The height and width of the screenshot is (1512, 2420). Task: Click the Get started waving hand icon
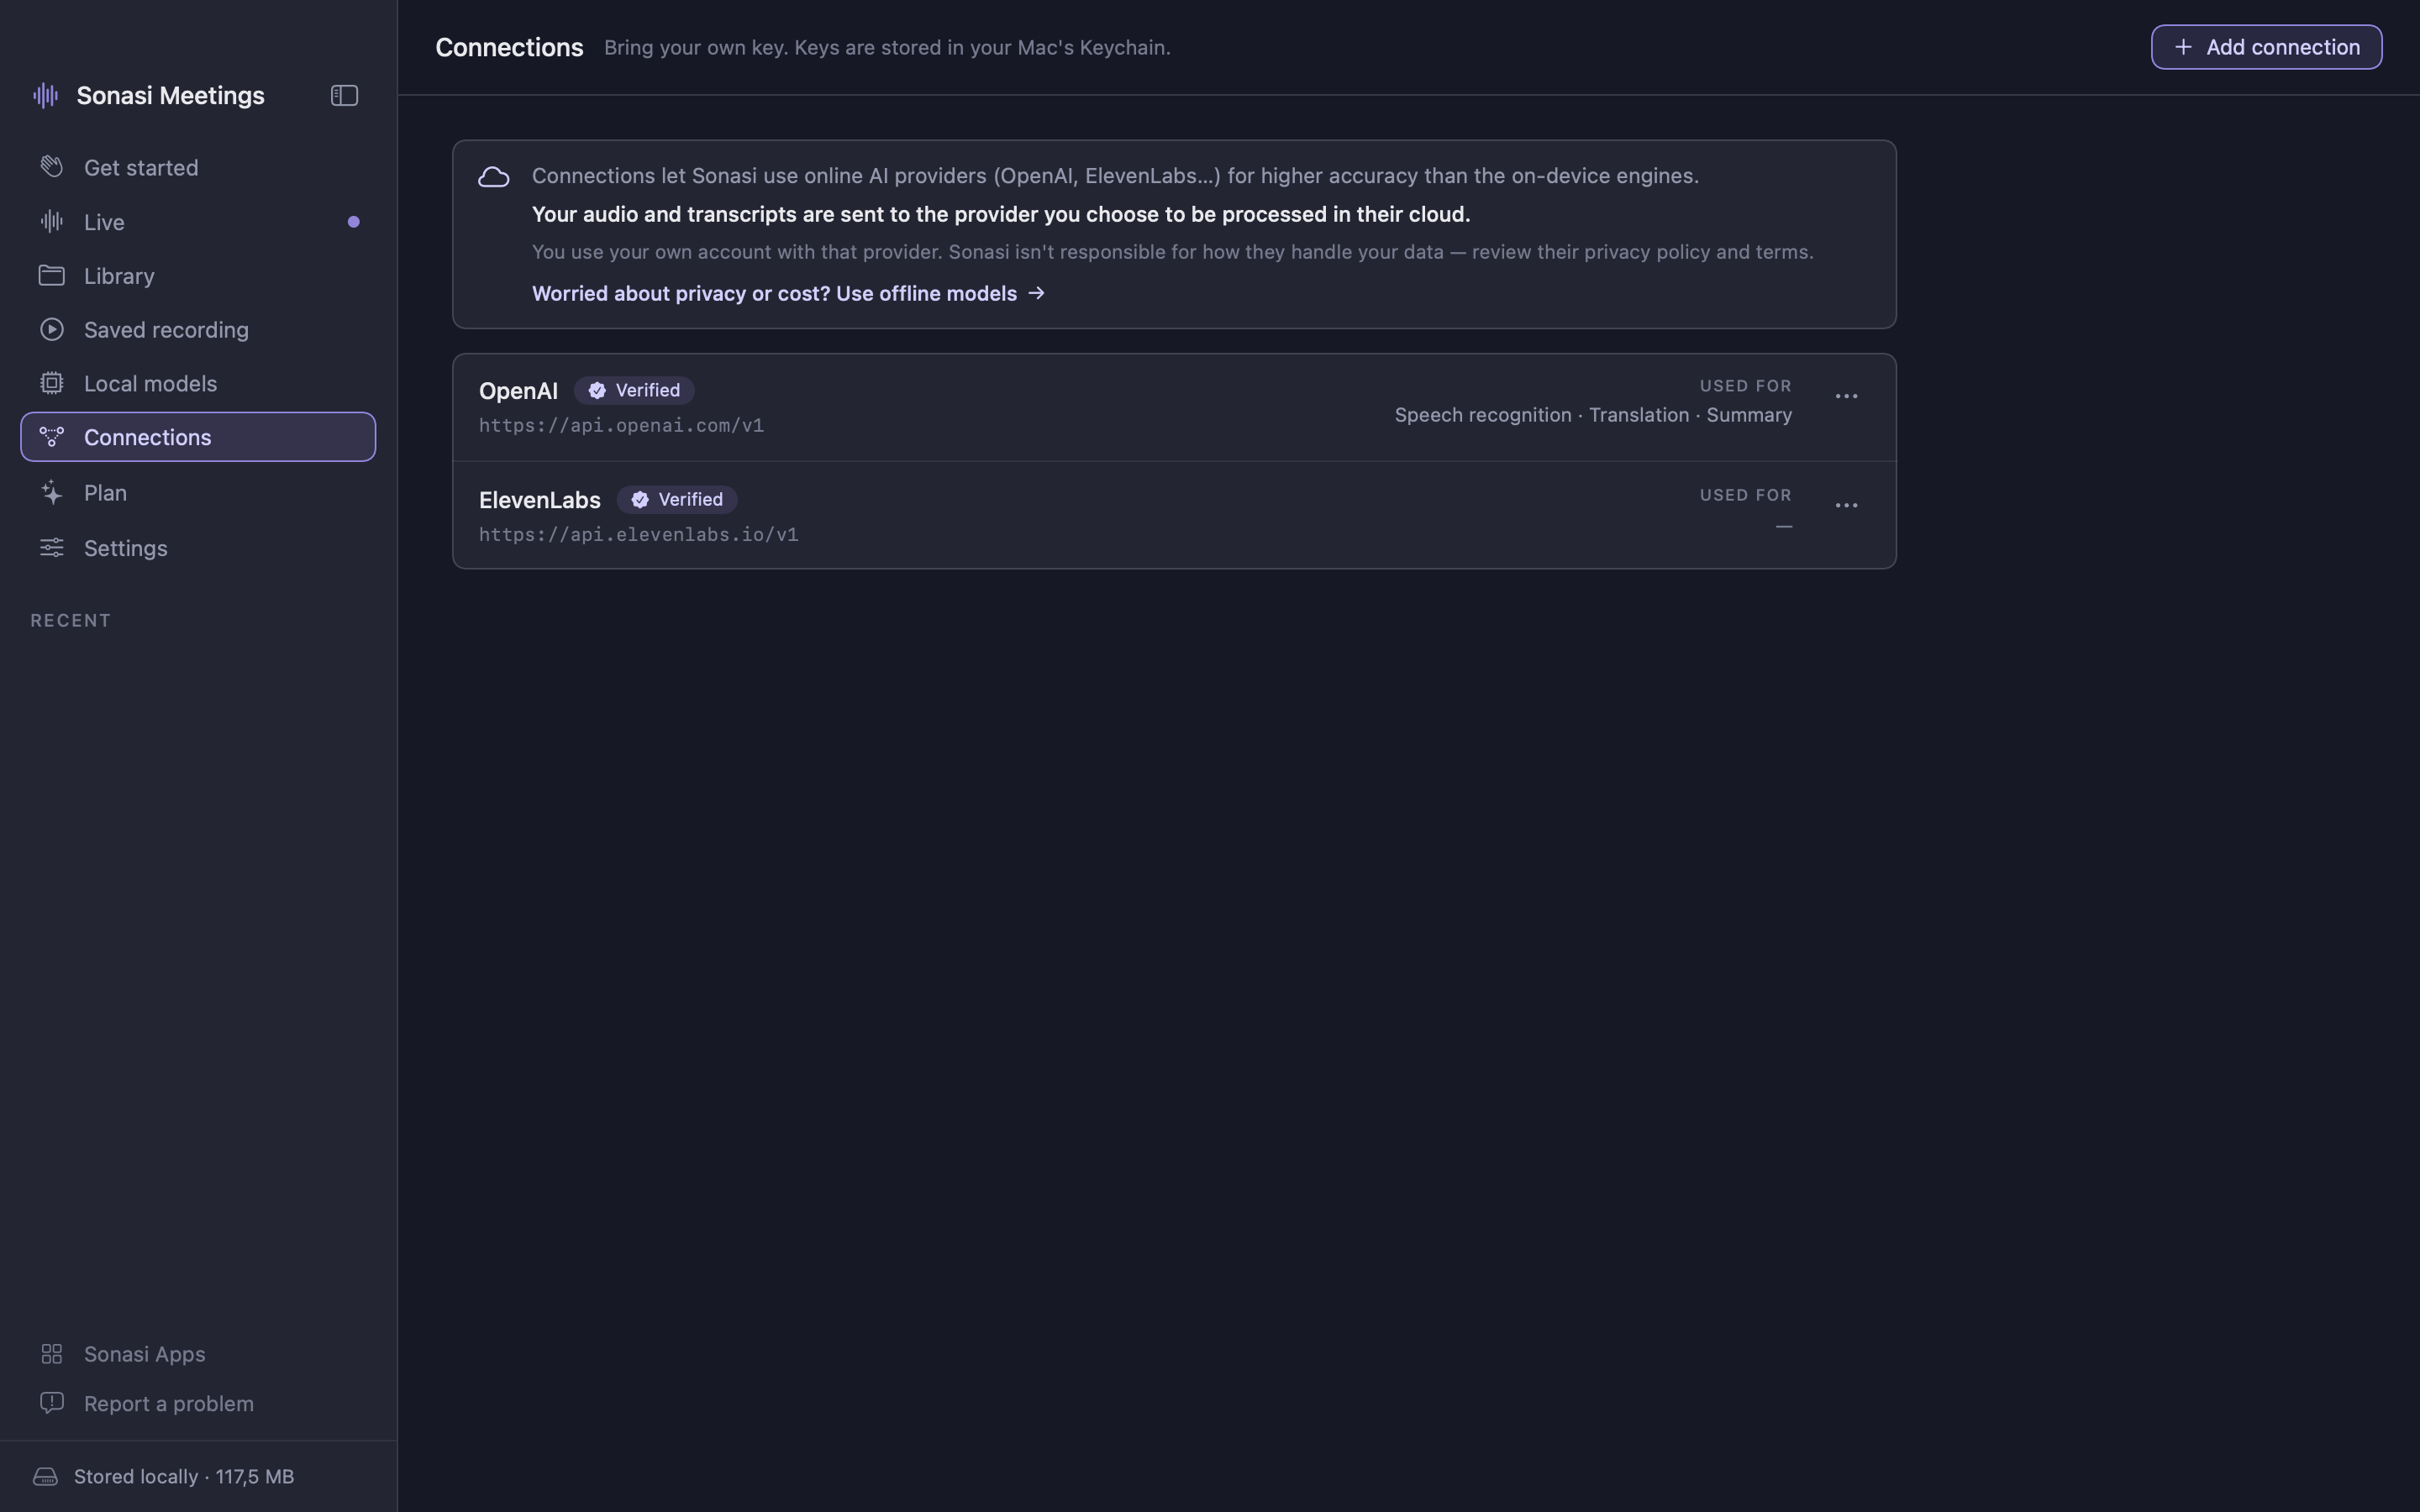pos(52,166)
